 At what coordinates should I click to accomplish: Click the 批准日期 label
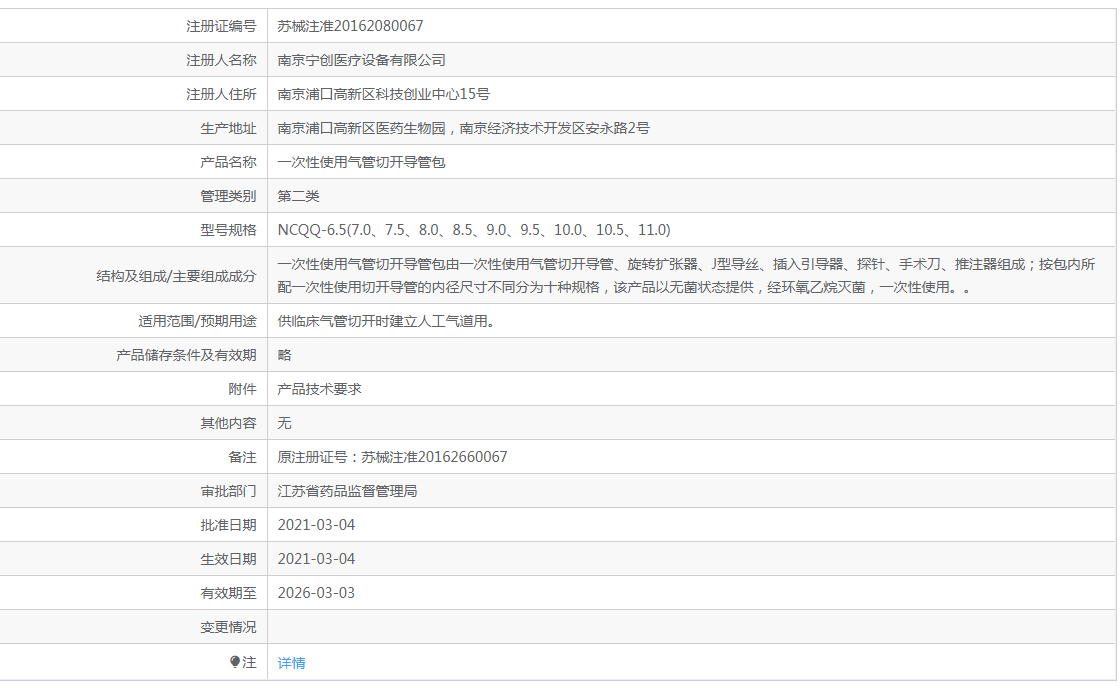coord(228,525)
